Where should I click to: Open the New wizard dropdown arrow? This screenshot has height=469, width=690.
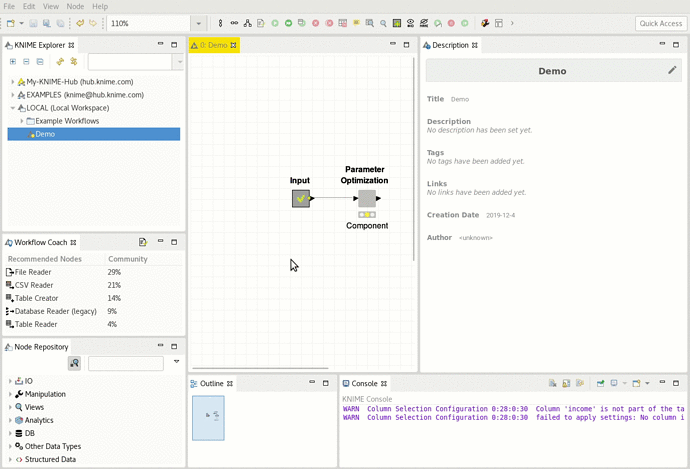(x=21, y=23)
